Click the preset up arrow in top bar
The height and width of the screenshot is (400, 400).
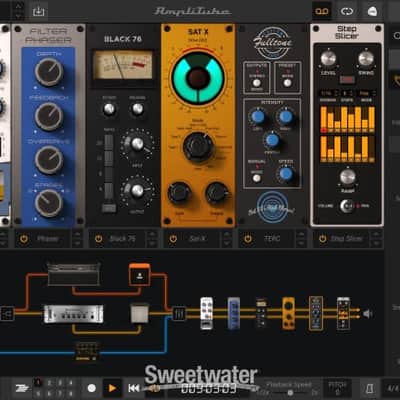click(x=19, y=6)
